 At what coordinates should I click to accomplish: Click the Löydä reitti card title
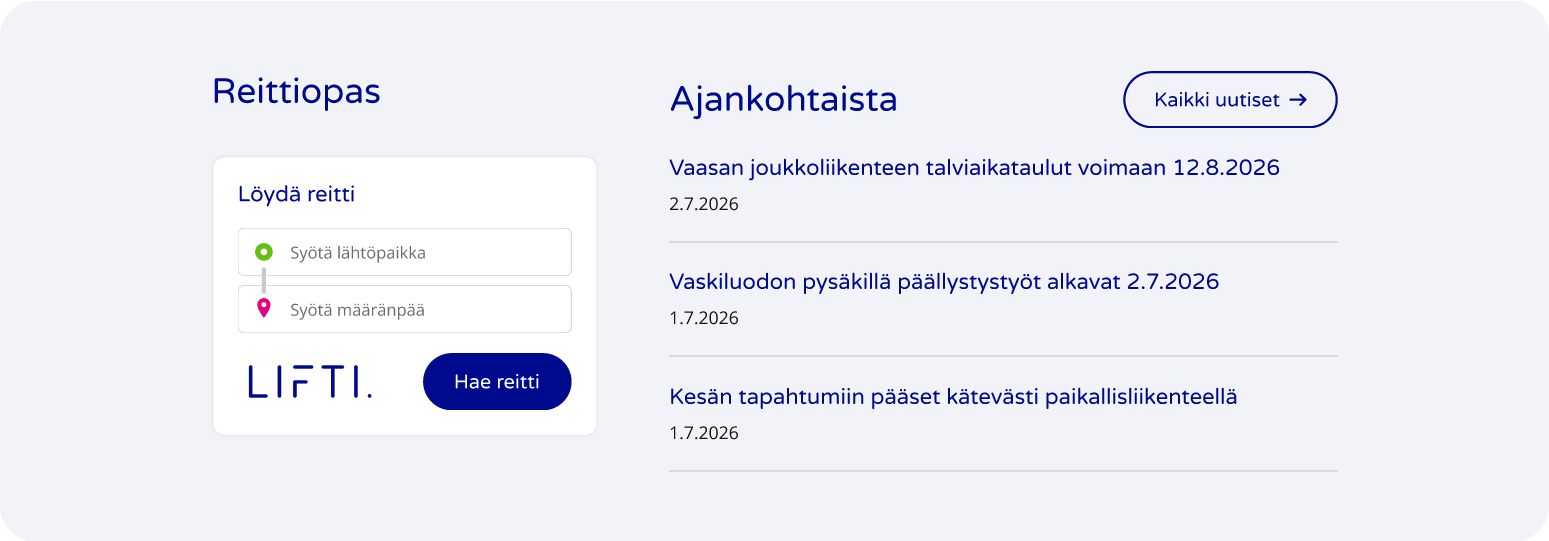point(296,194)
